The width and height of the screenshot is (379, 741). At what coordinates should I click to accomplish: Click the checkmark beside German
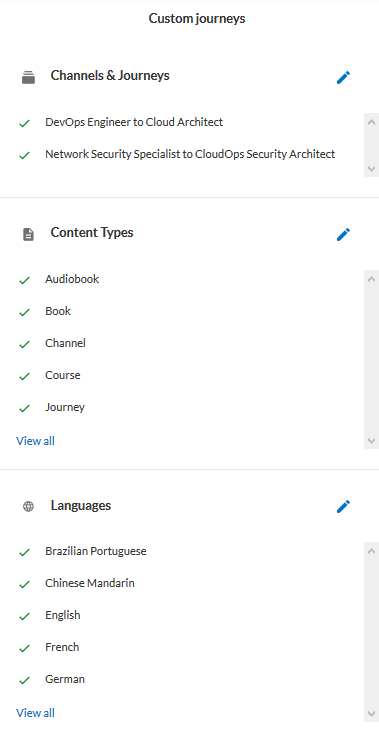pyautogui.click(x=24, y=681)
